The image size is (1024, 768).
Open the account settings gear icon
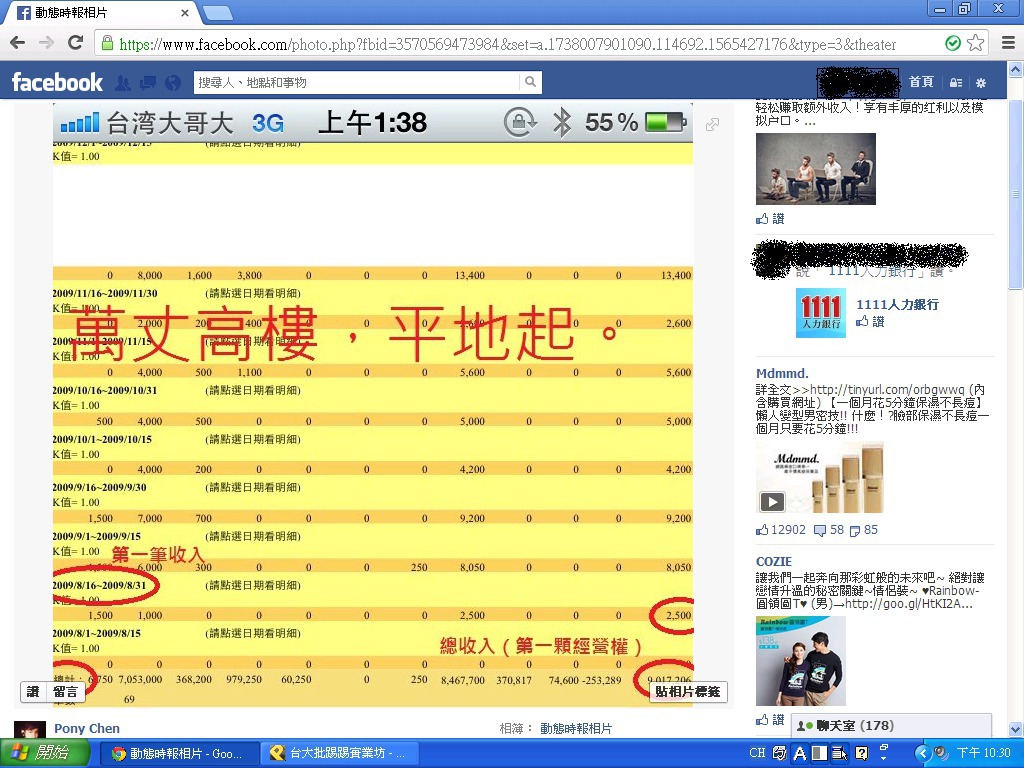click(x=981, y=83)
